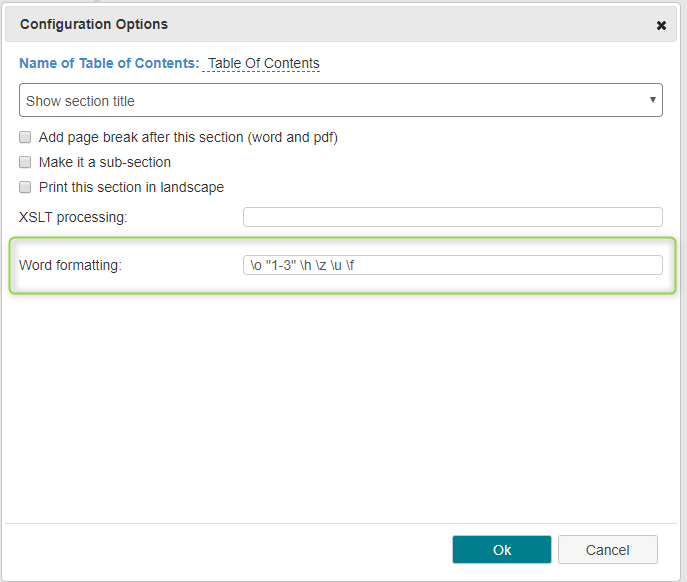Screen dimensions: 687x582
Task: Click the Word formatting text field
Action: [453, 265]
